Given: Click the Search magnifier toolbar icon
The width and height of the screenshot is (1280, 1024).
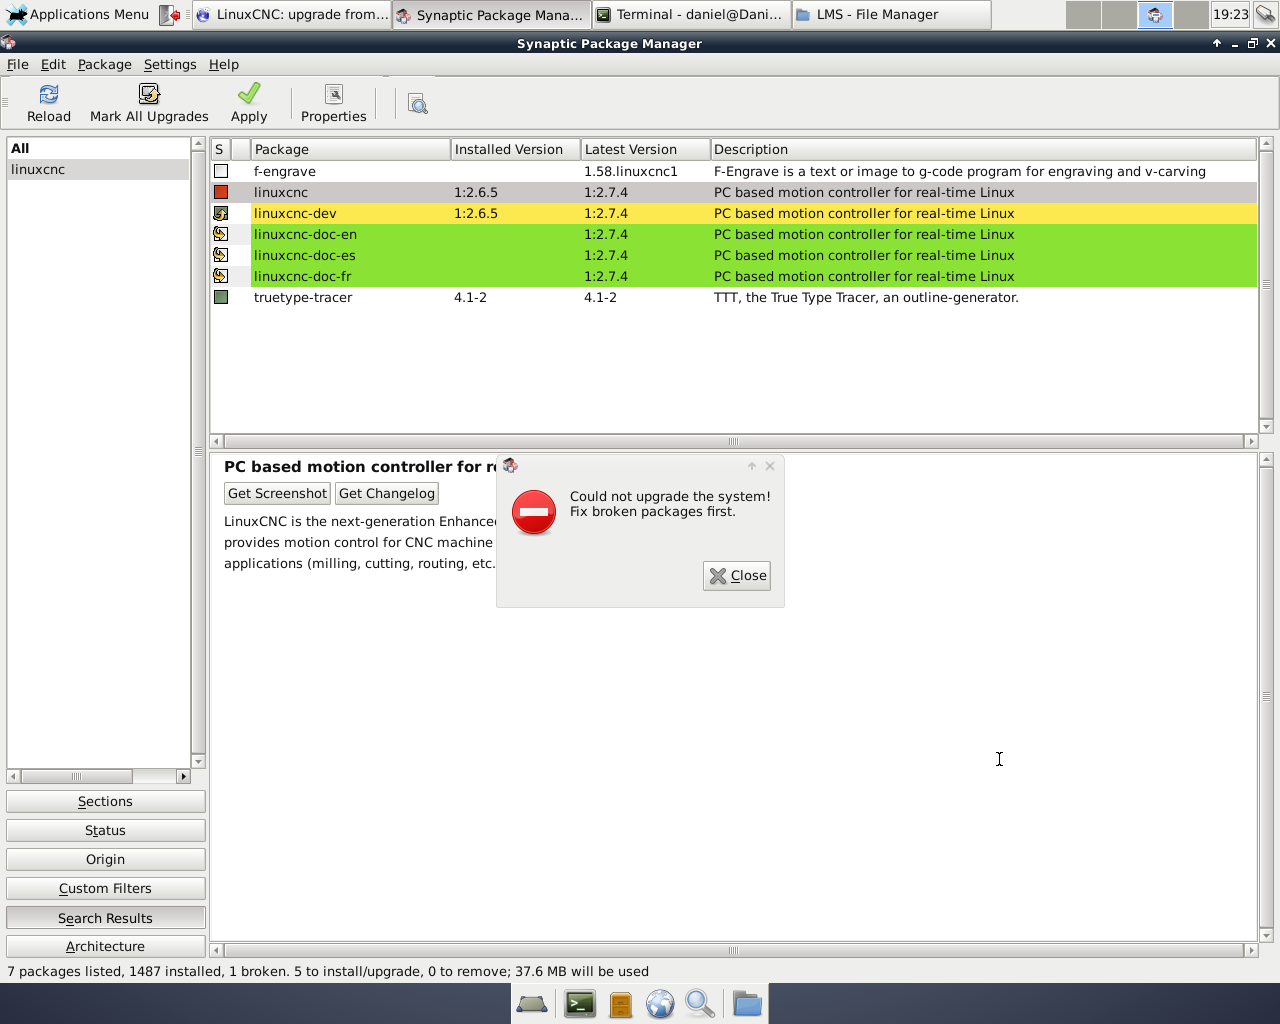Looking at the screenshot, I should tap(418, 104).
